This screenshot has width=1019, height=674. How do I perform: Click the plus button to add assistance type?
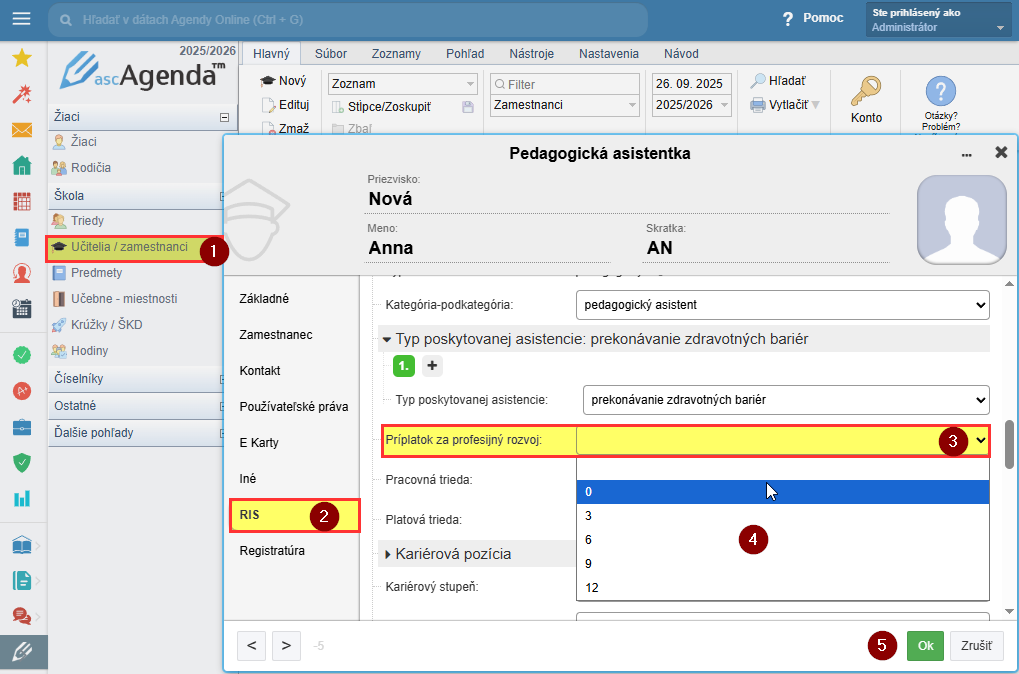point(432,366)
